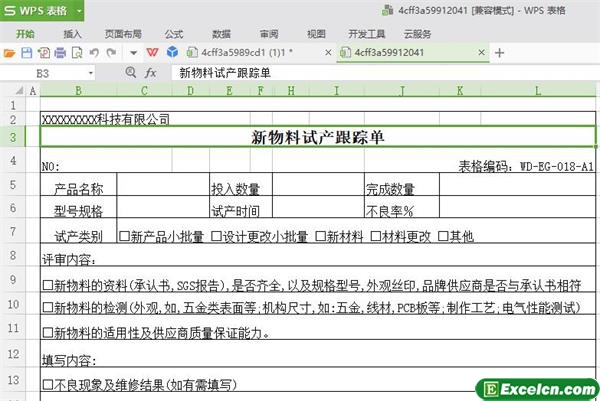Click the red WPS W icon

[x=152, y=52]
